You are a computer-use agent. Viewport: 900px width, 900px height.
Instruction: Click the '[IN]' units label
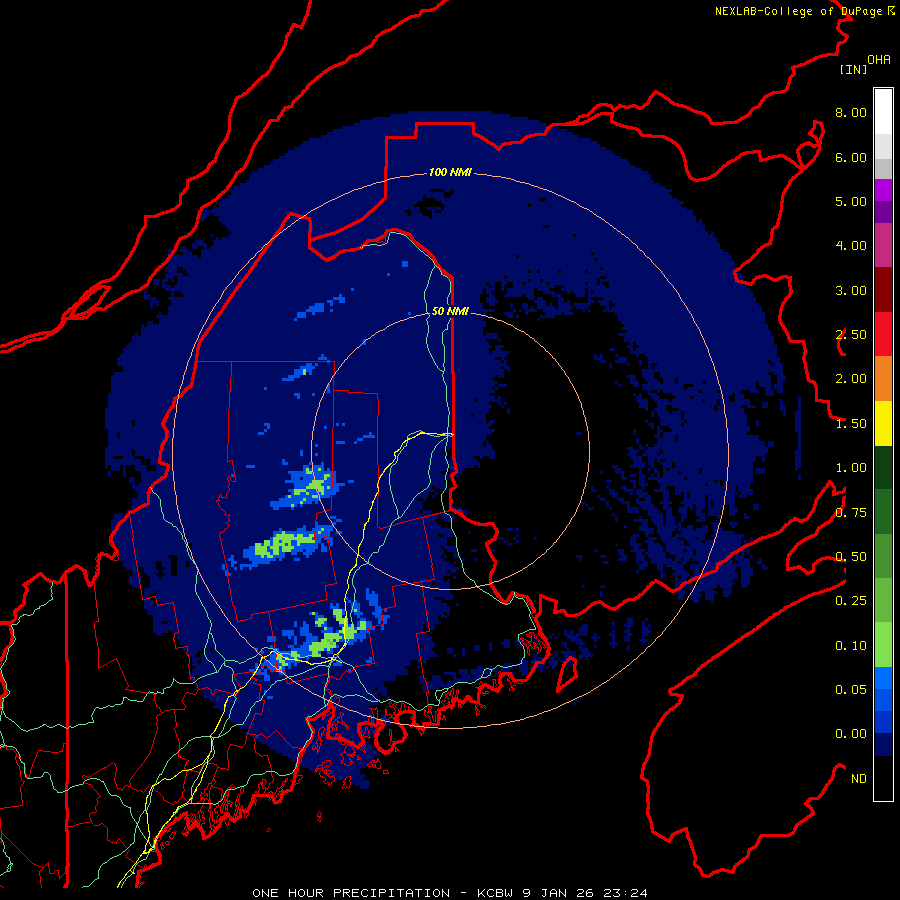[853, 69]
